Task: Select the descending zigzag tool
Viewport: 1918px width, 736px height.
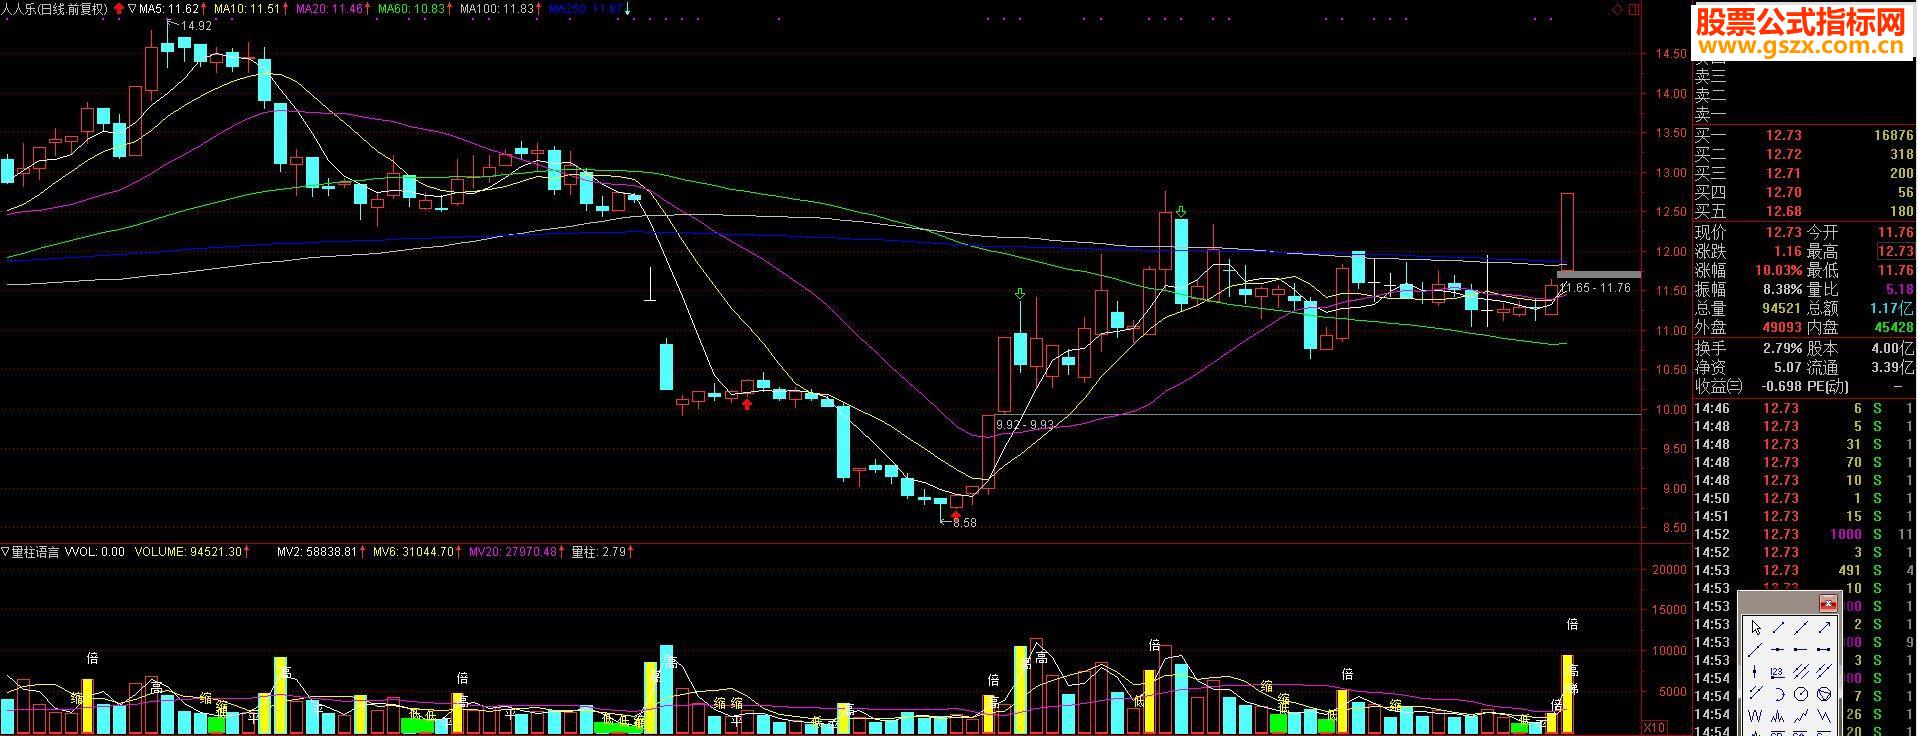Action: [1824, 716]
